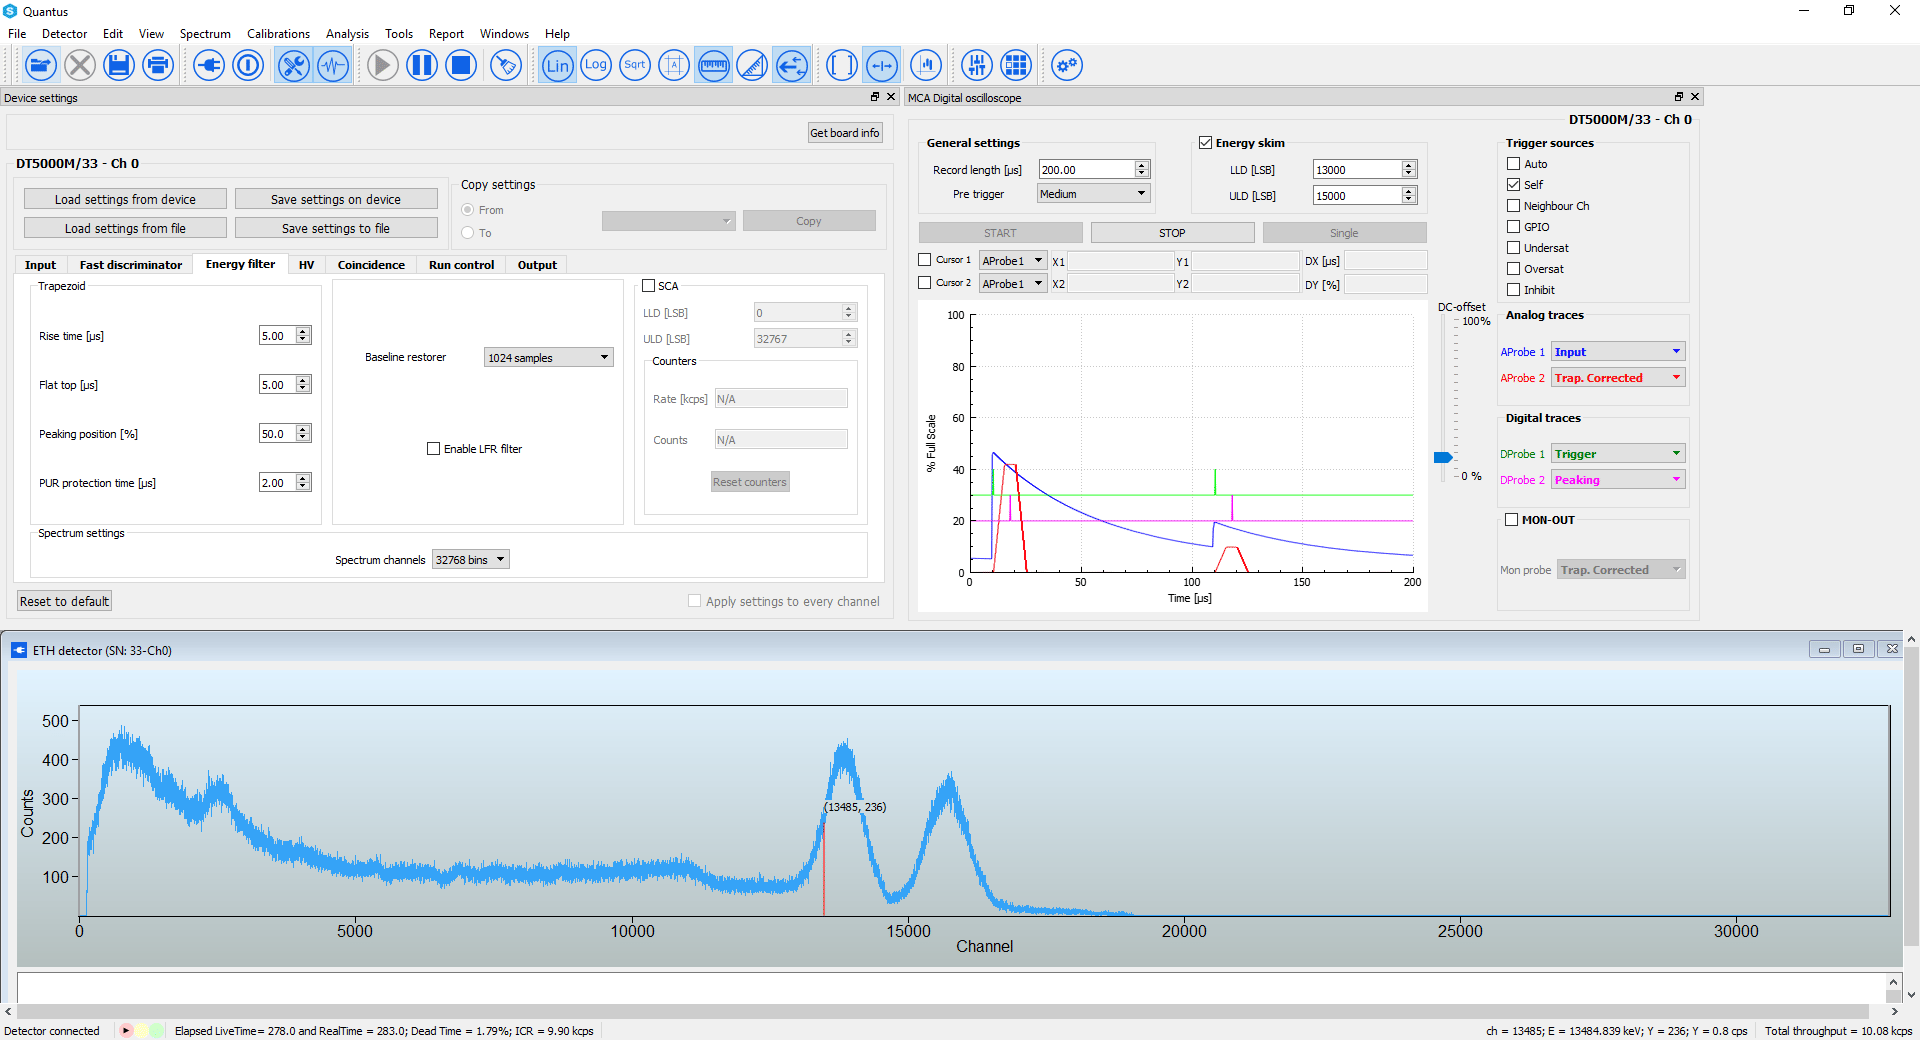Screen dimensions: 1920x1040
Task: Toggle the Enable LFR filter checkbox
Action: (x=434, y=449)
